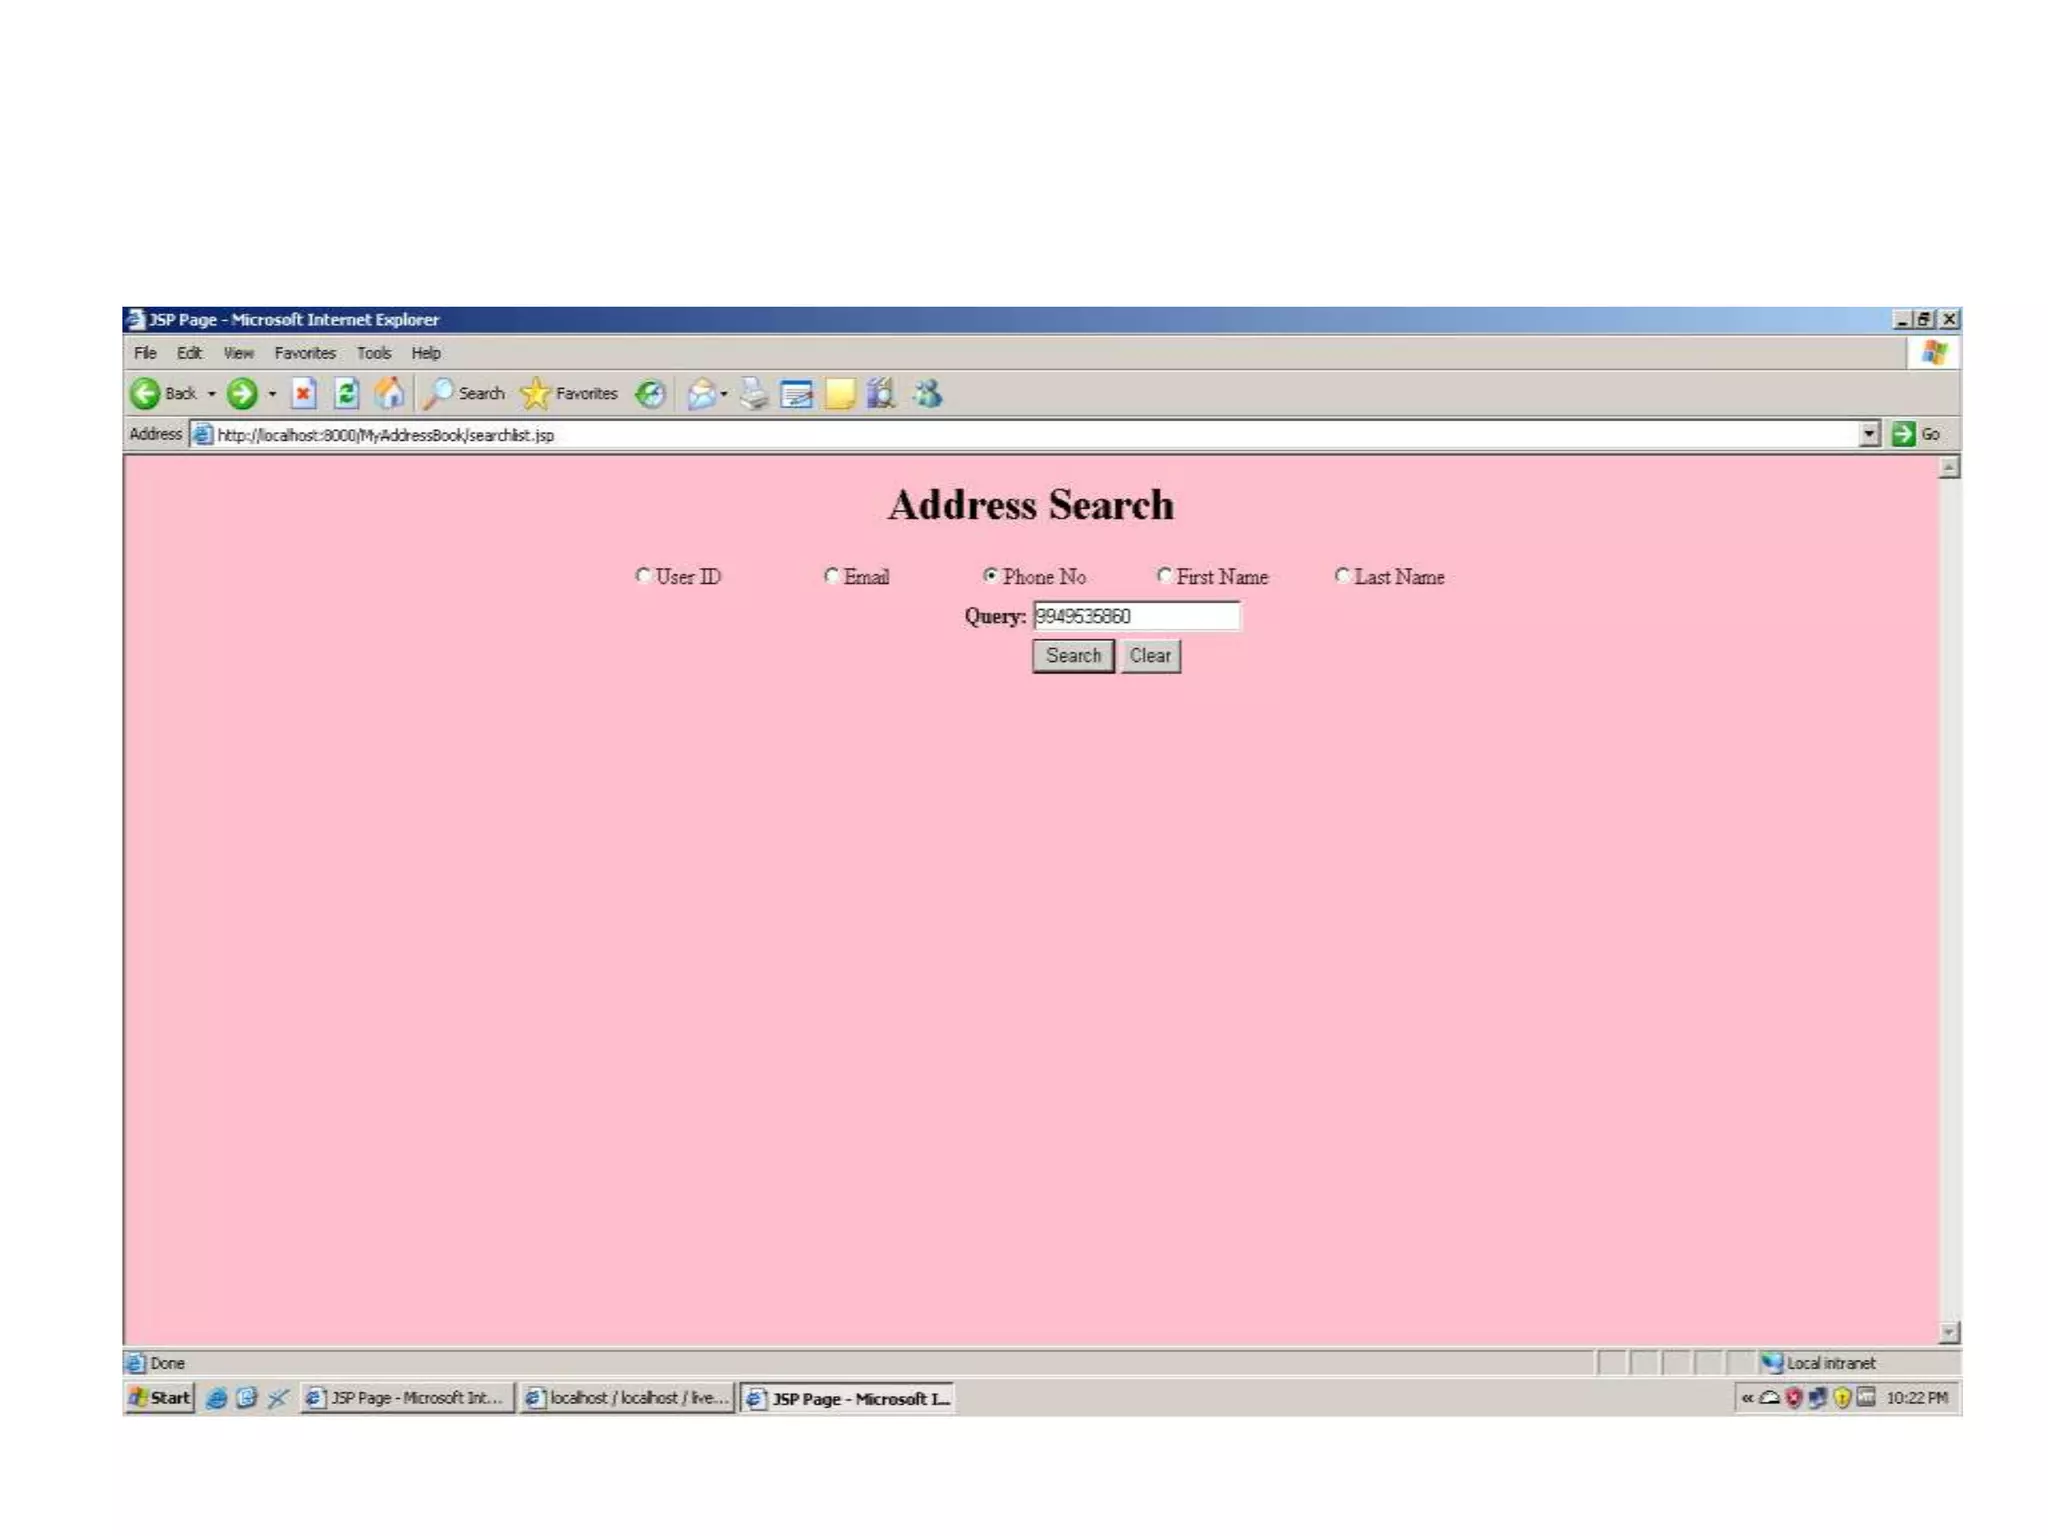Screen dimensions: 2048x1536
Task: Expand the address bar dropdown arrow
Action: 1869,434
